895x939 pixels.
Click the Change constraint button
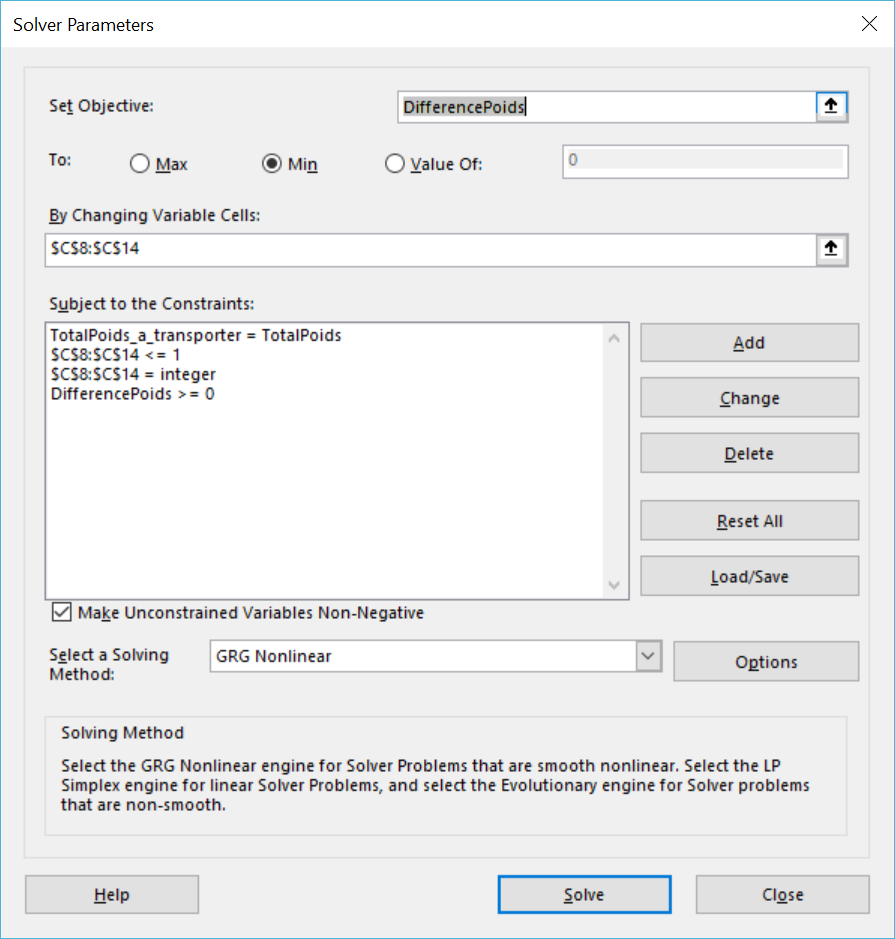point(749,398)
